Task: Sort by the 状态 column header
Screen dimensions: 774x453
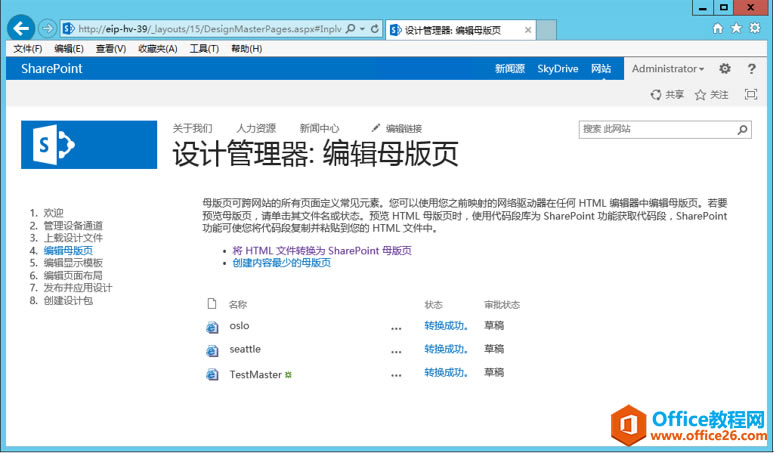Action: click(x=433, y=304)
